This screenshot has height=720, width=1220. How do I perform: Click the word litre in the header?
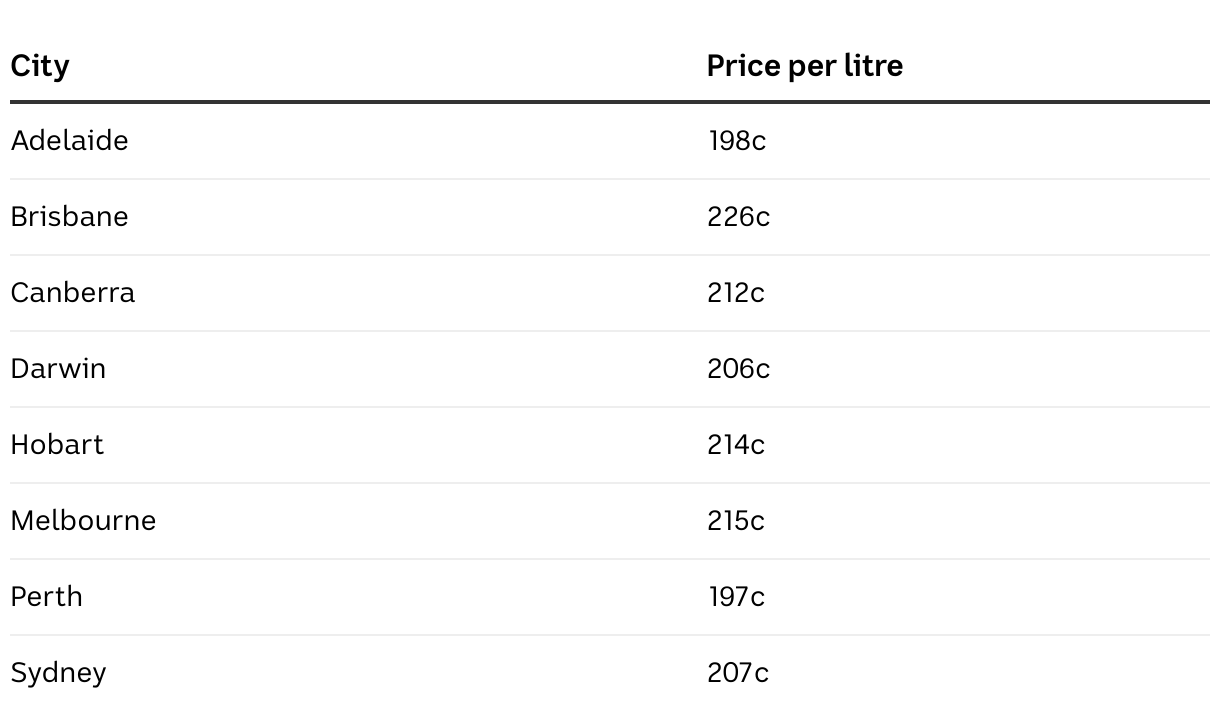pyautogui.click(x=874, y=66)
